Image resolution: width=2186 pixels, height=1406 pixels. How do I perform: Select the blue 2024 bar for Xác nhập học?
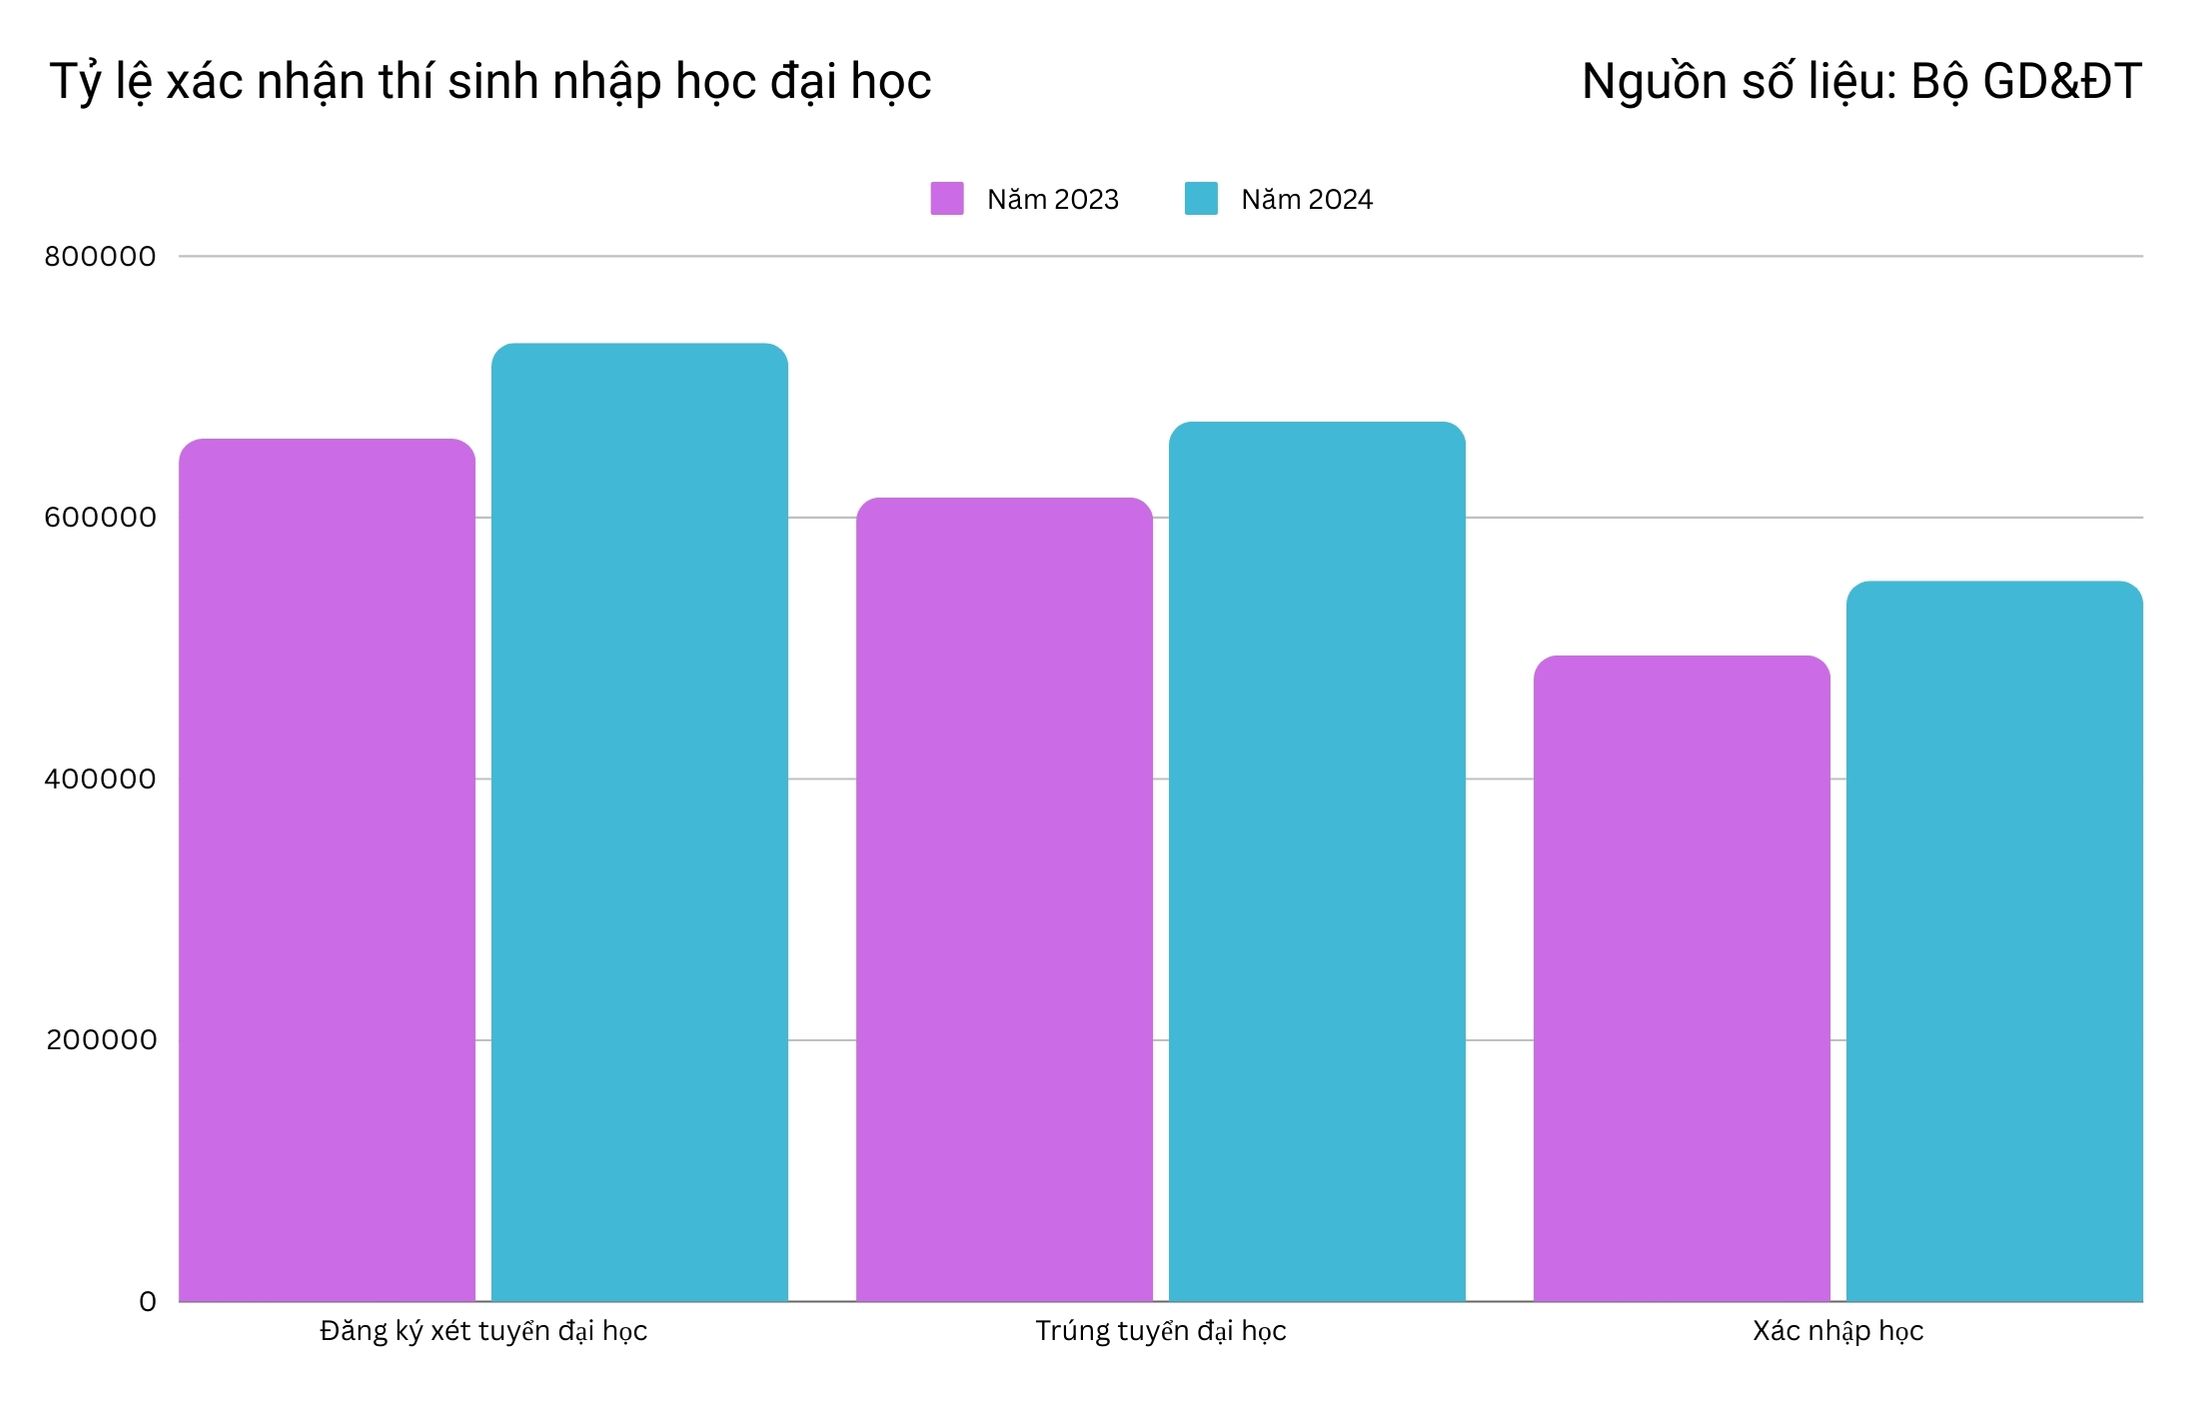[x=1994, y=941]
